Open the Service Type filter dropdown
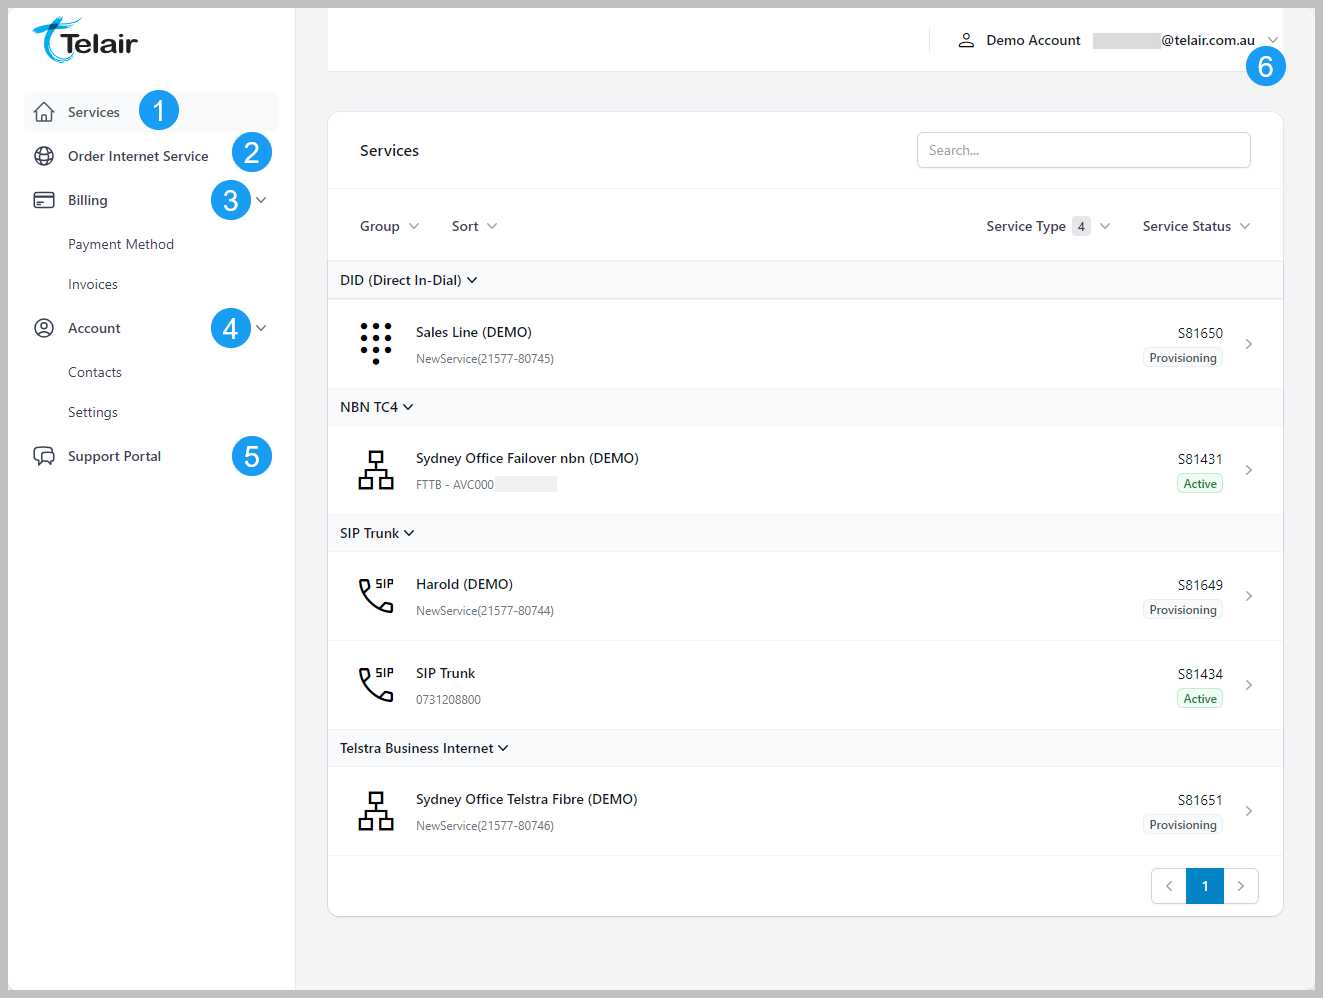Image resolution: width=1323 pixels, height=998 pixels. pos(1048,226)
